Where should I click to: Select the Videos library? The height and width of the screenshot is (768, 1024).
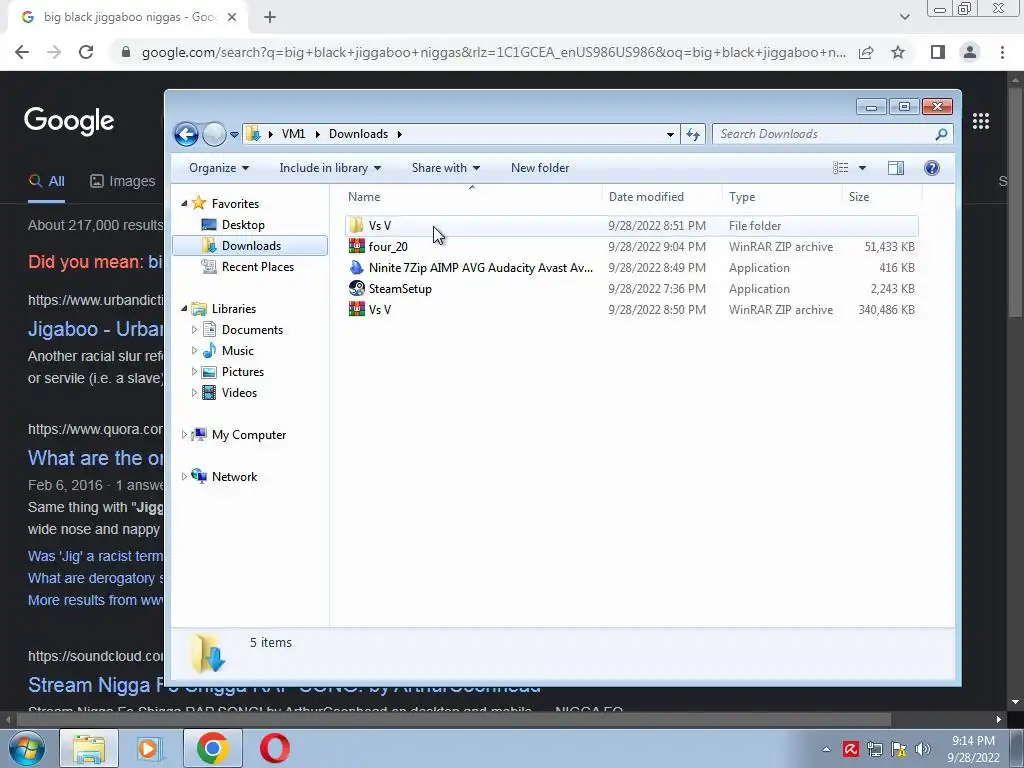239,392
